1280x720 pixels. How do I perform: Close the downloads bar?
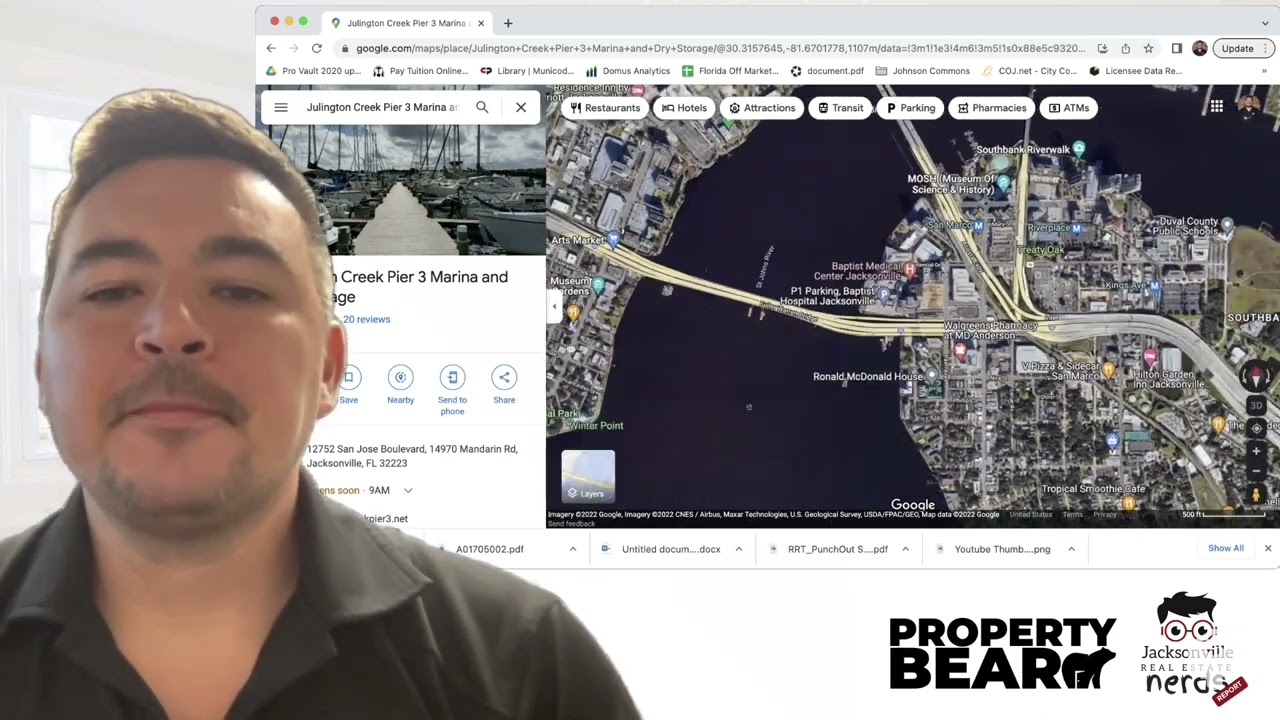(1268, 548)
